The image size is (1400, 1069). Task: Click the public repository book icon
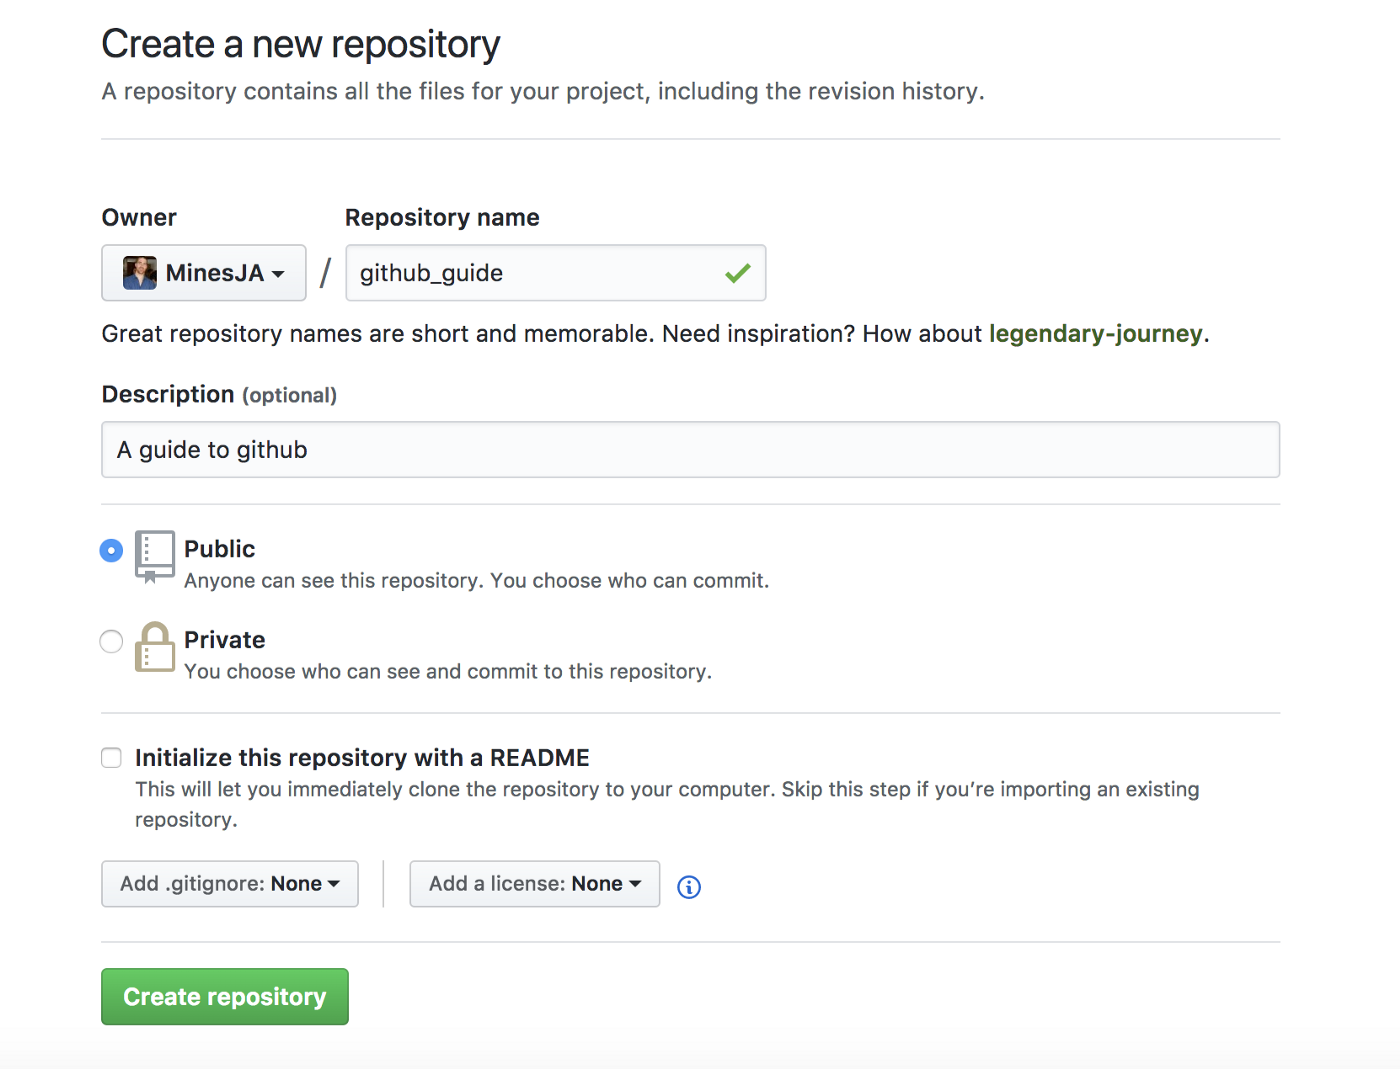[x=155, y=556]
